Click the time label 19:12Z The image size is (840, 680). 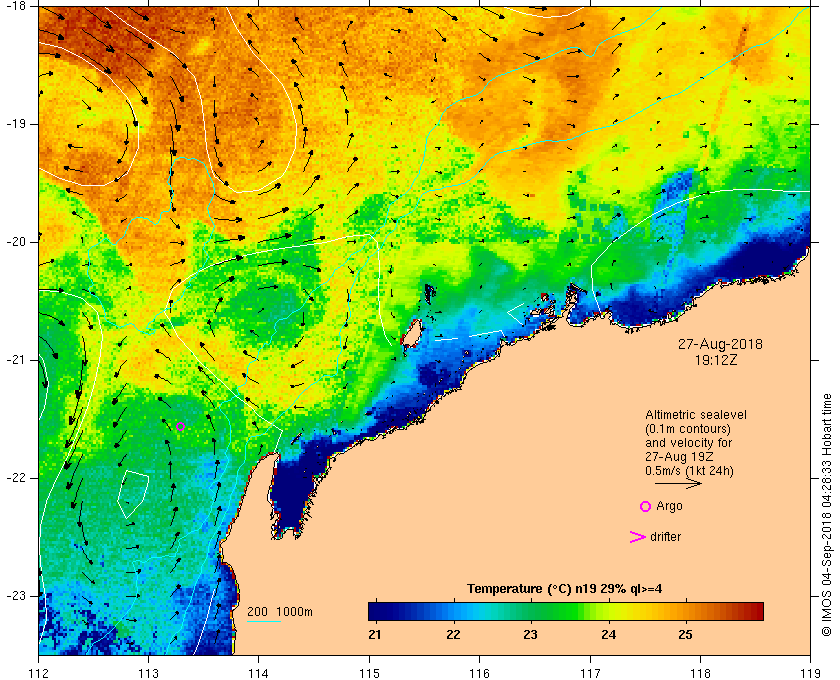point(716,360)
